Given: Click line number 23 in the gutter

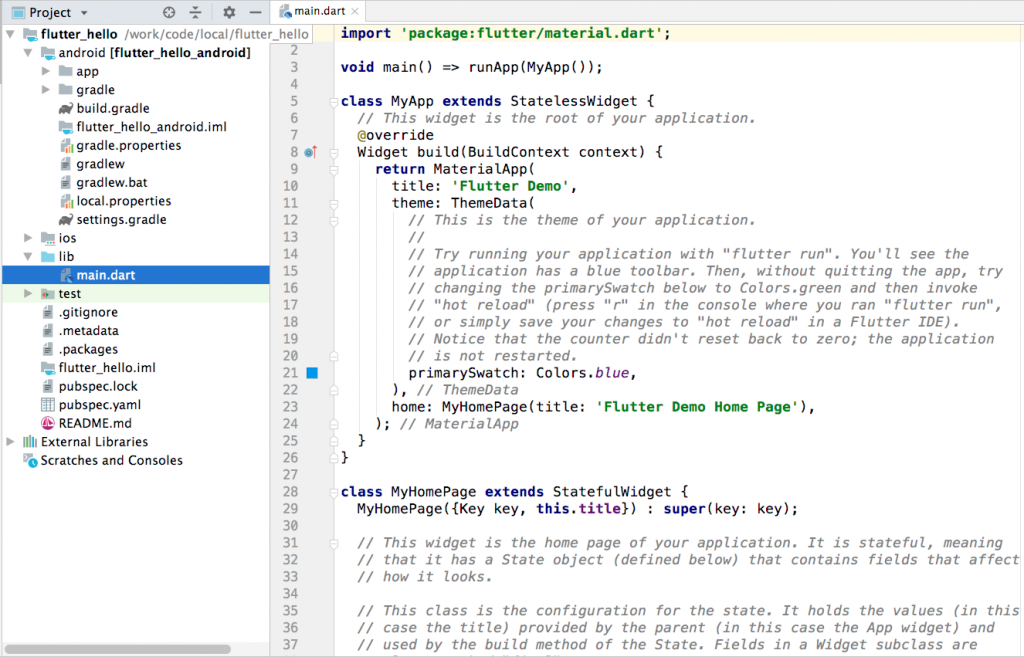Looking at the screenshot, I should (x=291, y=407).
